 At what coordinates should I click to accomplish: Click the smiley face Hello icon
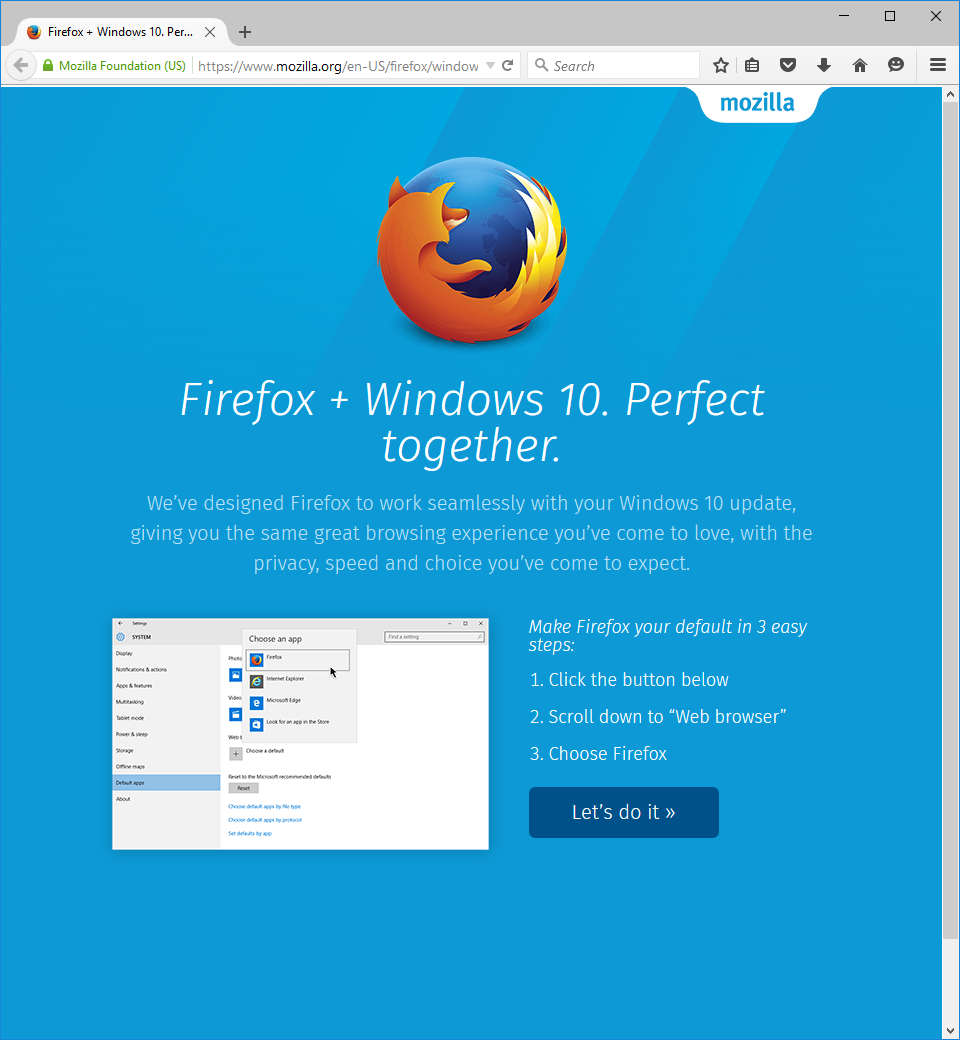point(896,65)
